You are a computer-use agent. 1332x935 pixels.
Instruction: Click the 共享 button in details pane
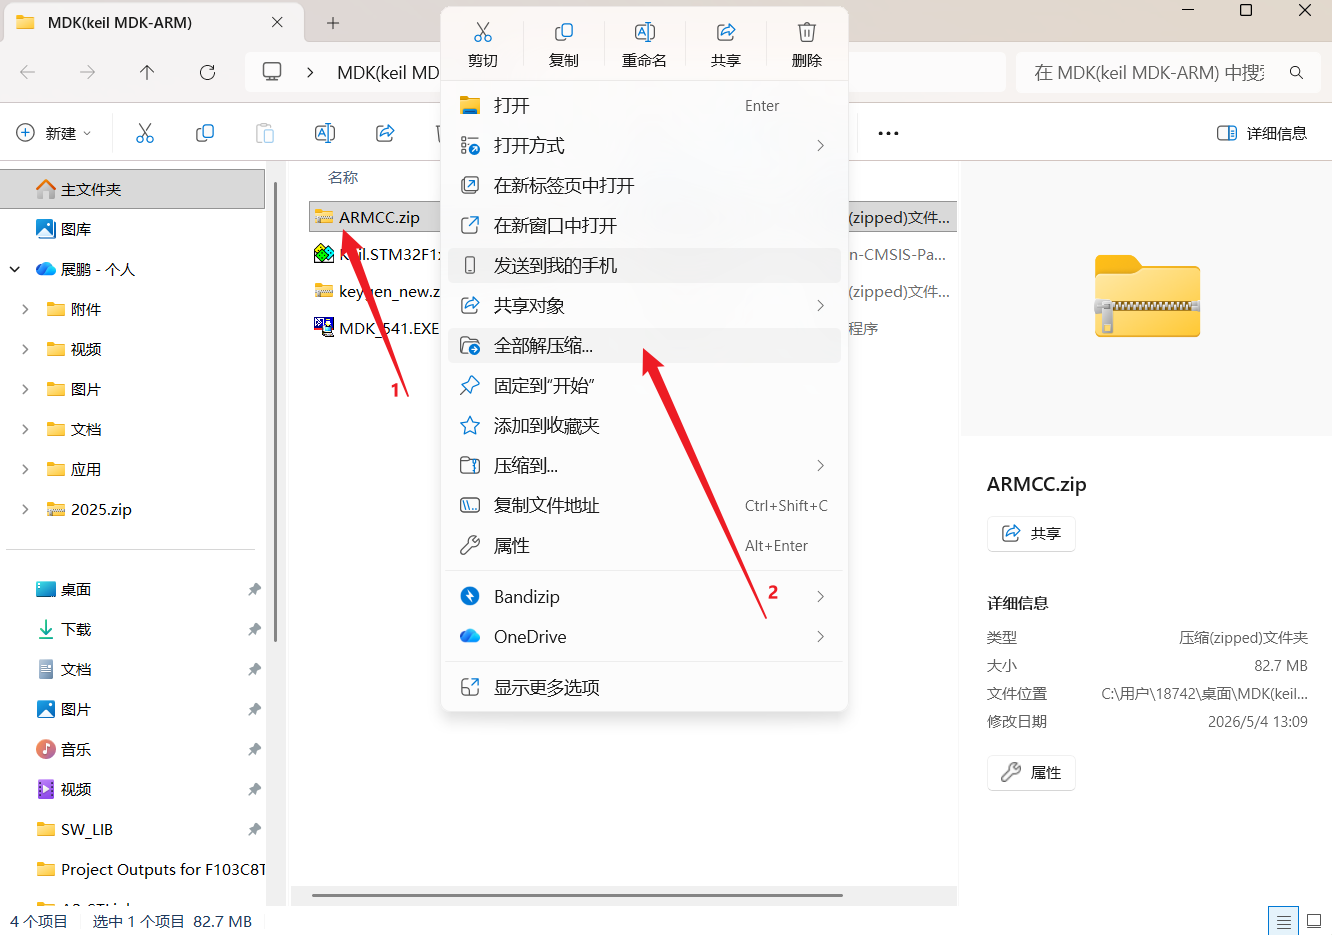click(x=1031, y=533)
